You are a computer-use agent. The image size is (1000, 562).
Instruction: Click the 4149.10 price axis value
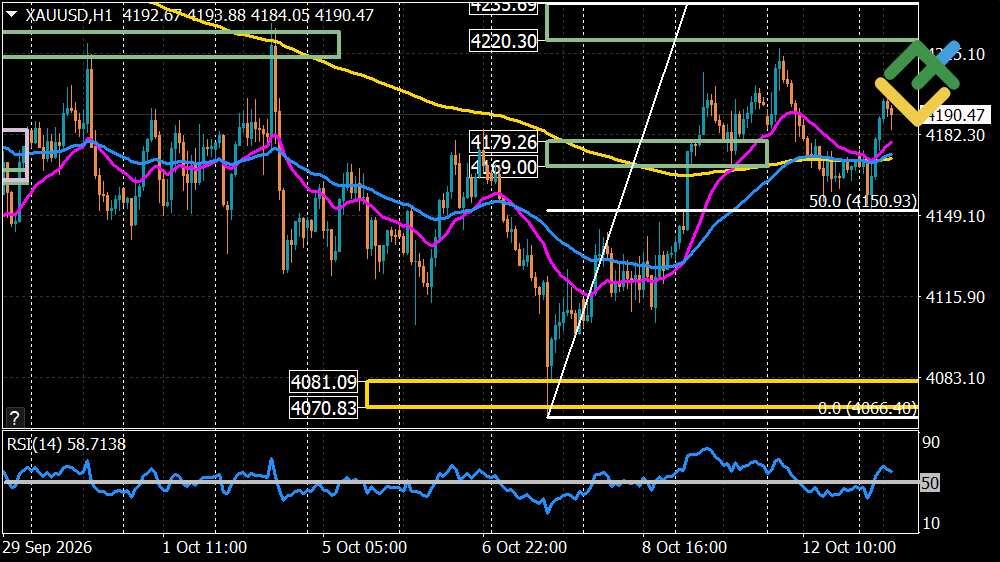click(955, 216)
